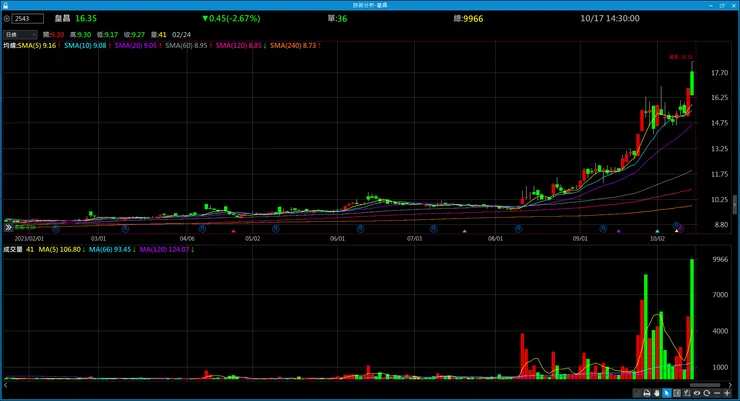Click the month marker near 07/03
740x401 pixels.
click(x=433, y=229)
